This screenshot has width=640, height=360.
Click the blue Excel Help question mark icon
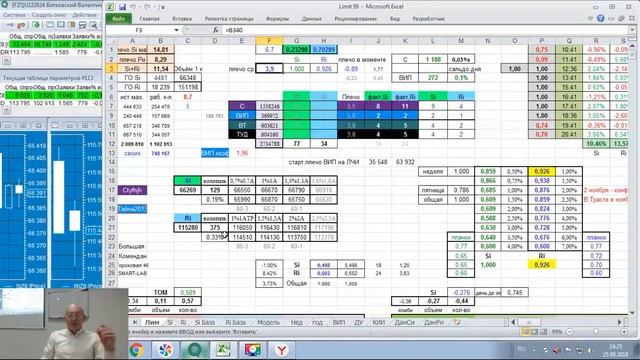(x=600, y=18)
